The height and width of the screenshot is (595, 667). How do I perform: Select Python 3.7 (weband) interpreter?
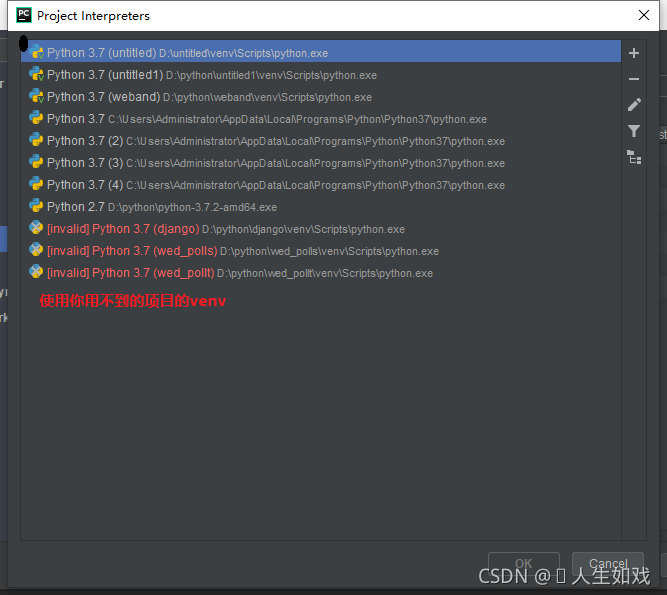pos(321,97)
